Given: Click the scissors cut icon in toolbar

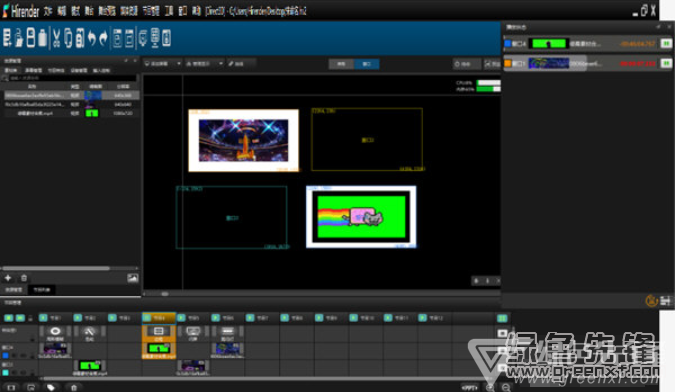Looking at the screenshot, I should tap(56, 38).
